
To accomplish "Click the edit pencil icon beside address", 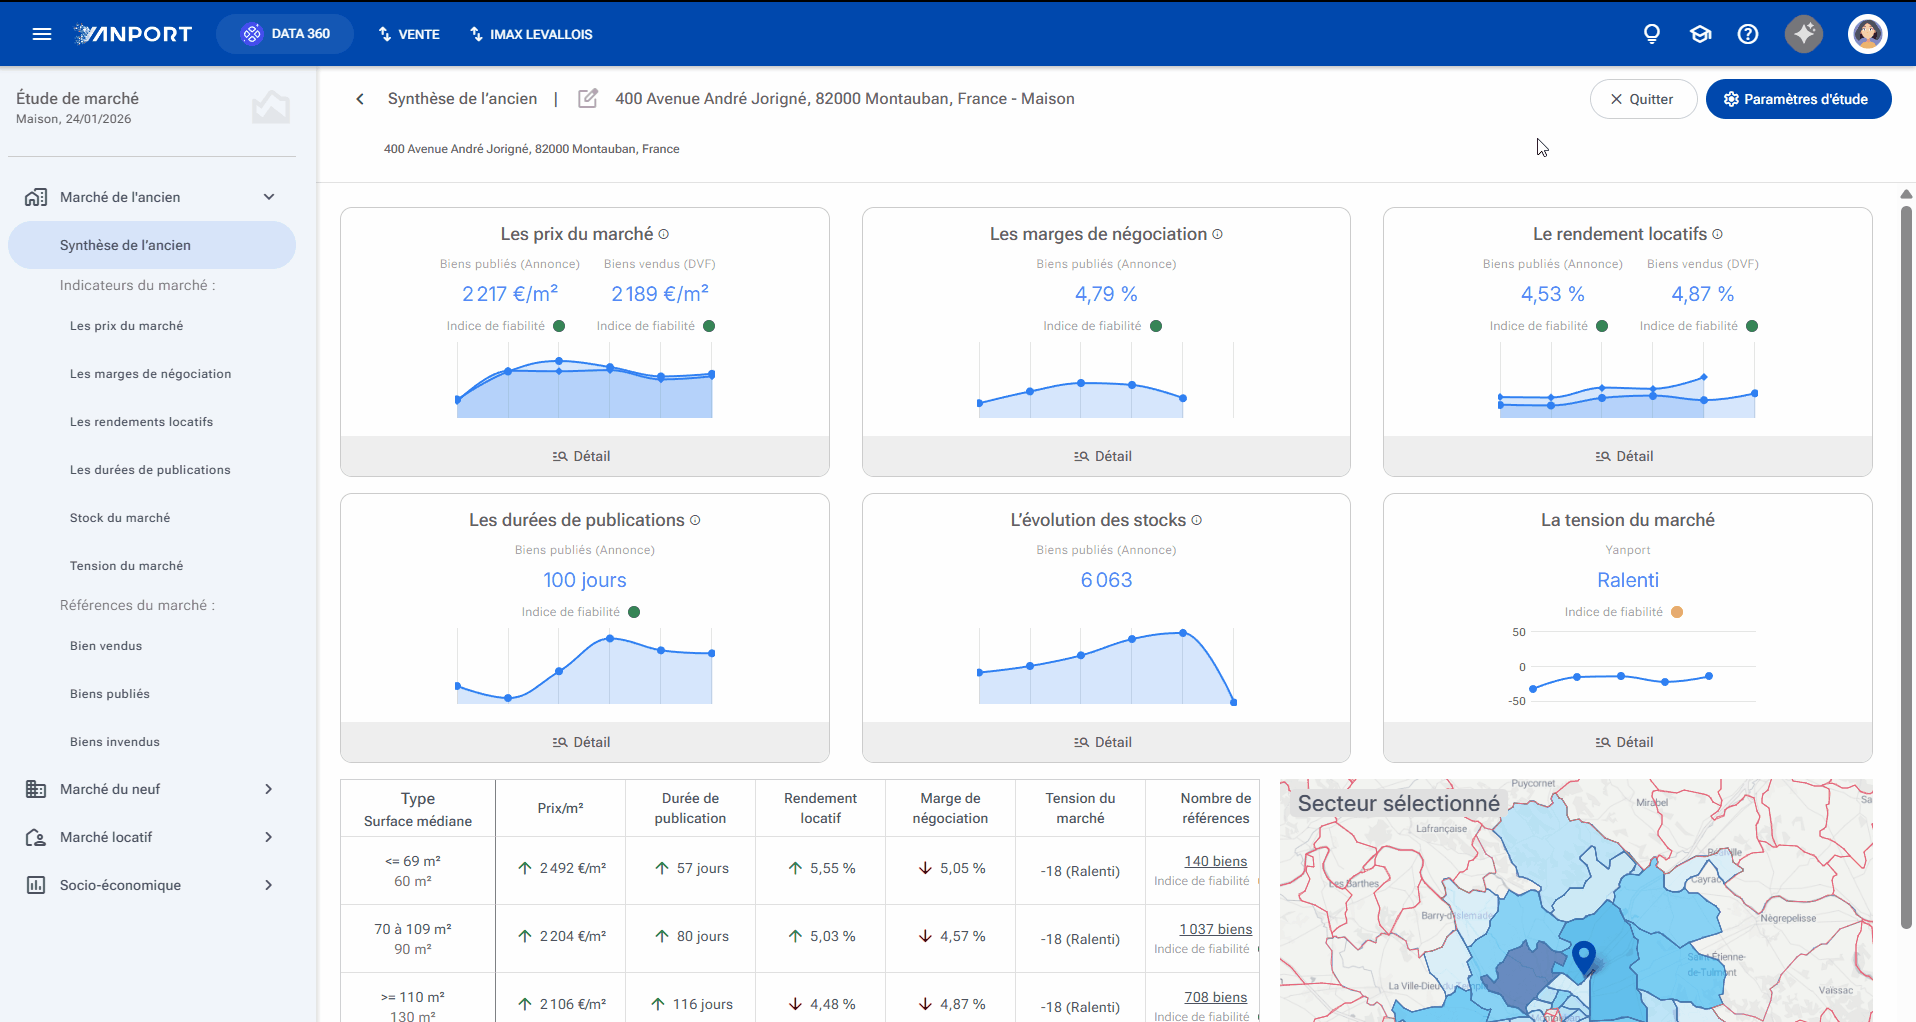I will (x=588, y=98).
